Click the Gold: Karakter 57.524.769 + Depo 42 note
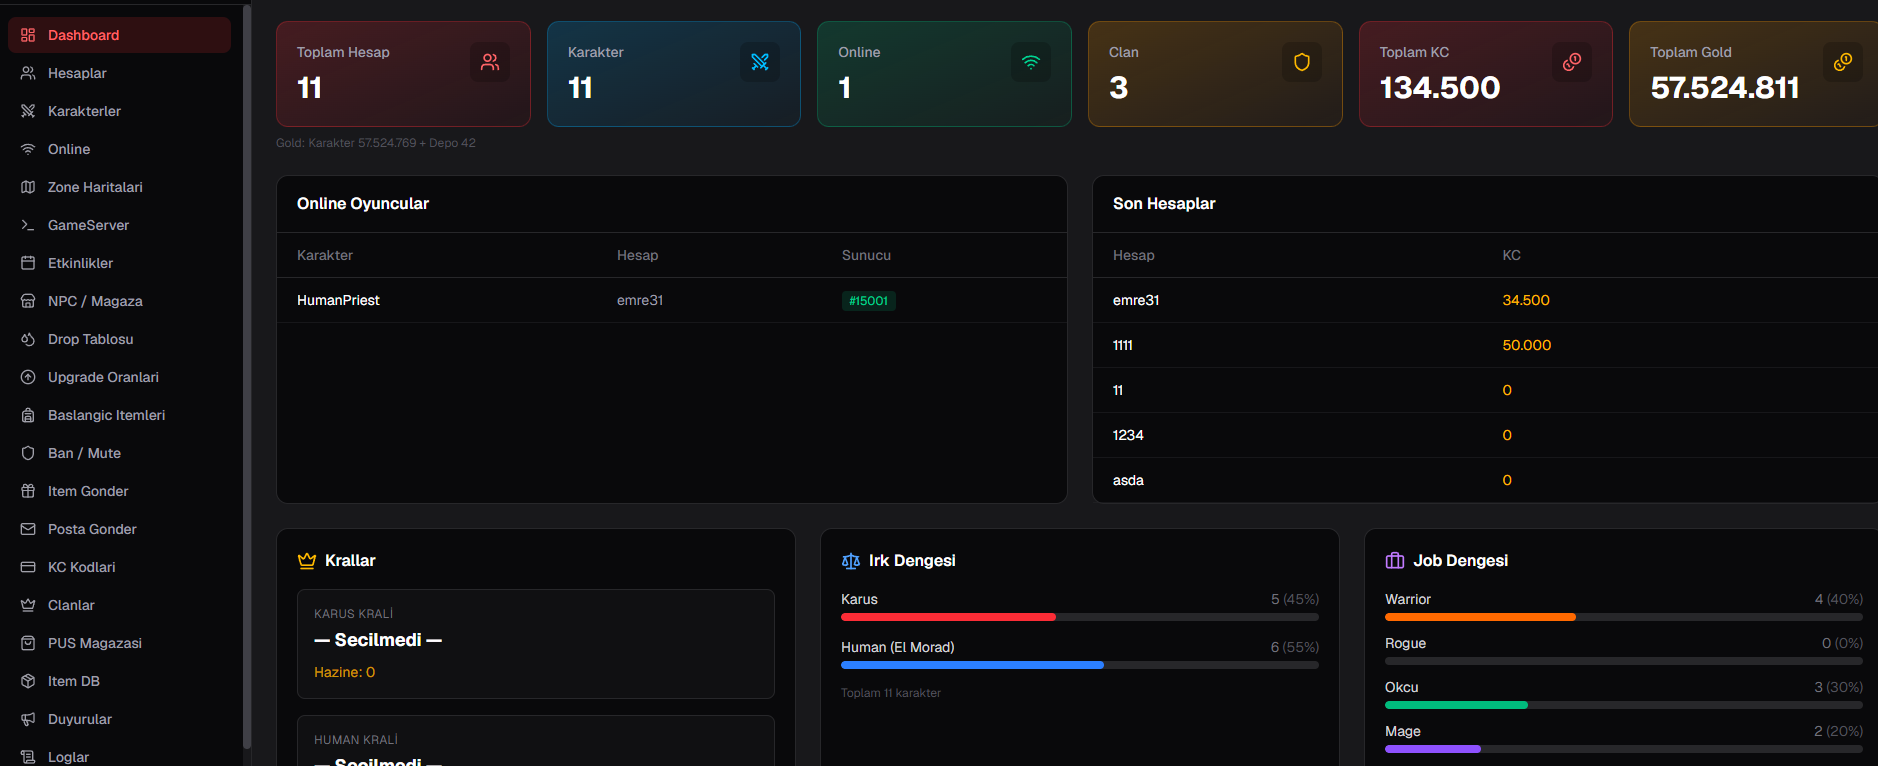The height and width of the screenshot is (766, 1878). coord(376,143)
